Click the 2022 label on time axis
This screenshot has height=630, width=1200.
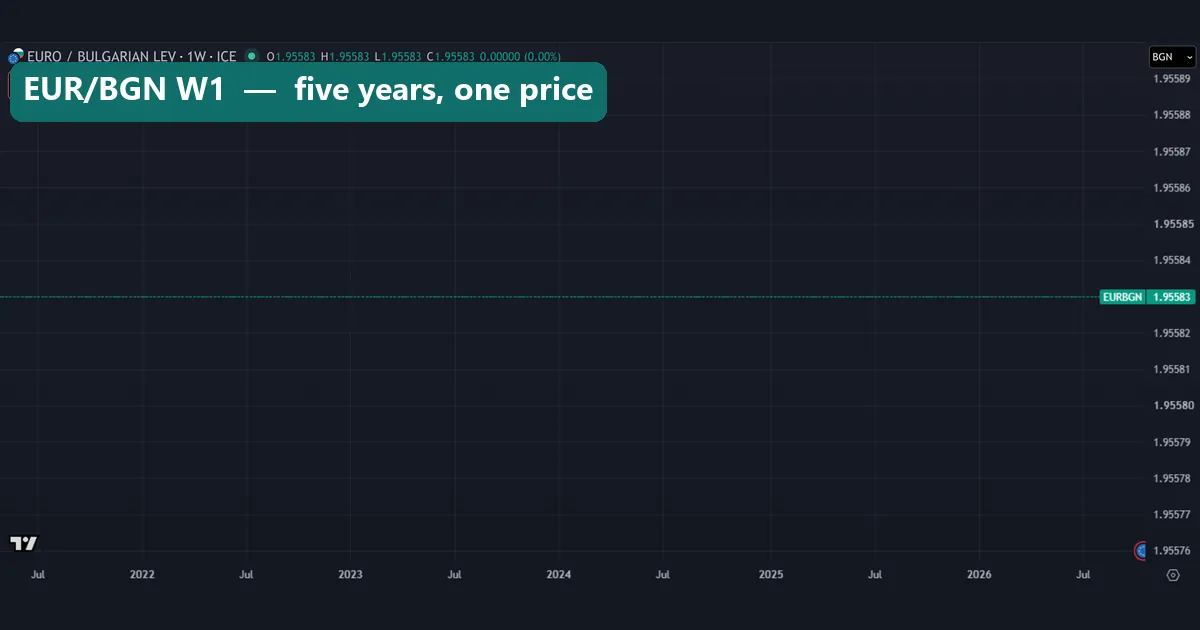143,575
